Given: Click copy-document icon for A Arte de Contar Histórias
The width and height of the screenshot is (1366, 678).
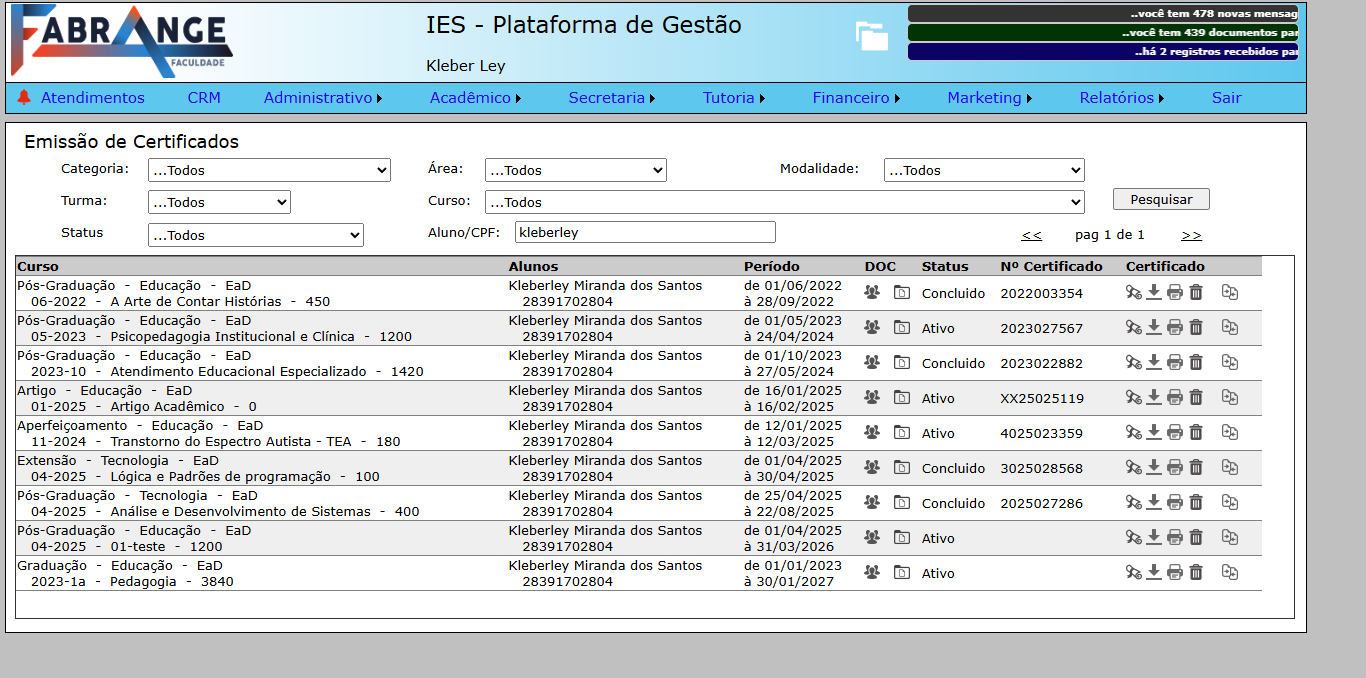Looking at the screenshot, I should [1230, 293].
